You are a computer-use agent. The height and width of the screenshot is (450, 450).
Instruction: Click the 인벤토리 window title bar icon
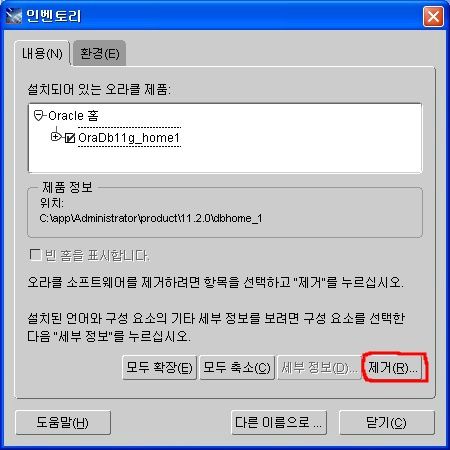[14, 16]
